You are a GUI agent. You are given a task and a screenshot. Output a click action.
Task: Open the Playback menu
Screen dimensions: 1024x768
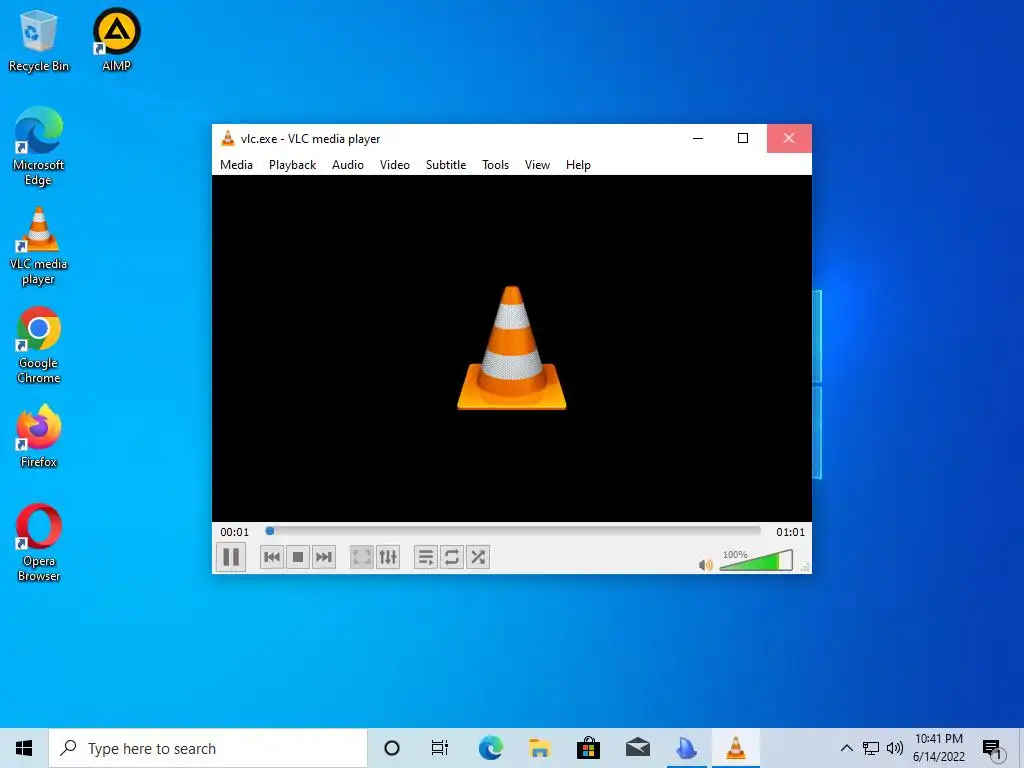(x=293, y=165)
